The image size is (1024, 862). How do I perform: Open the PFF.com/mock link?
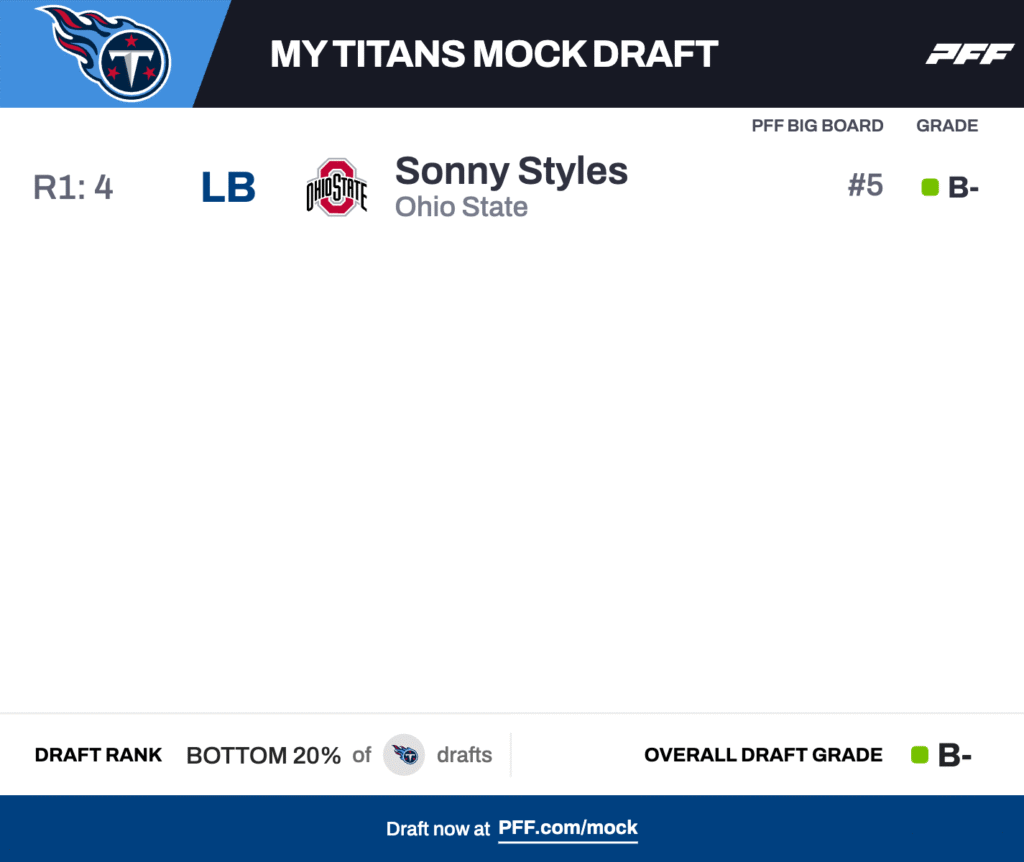pyautogui.click(x=568, y=828)
